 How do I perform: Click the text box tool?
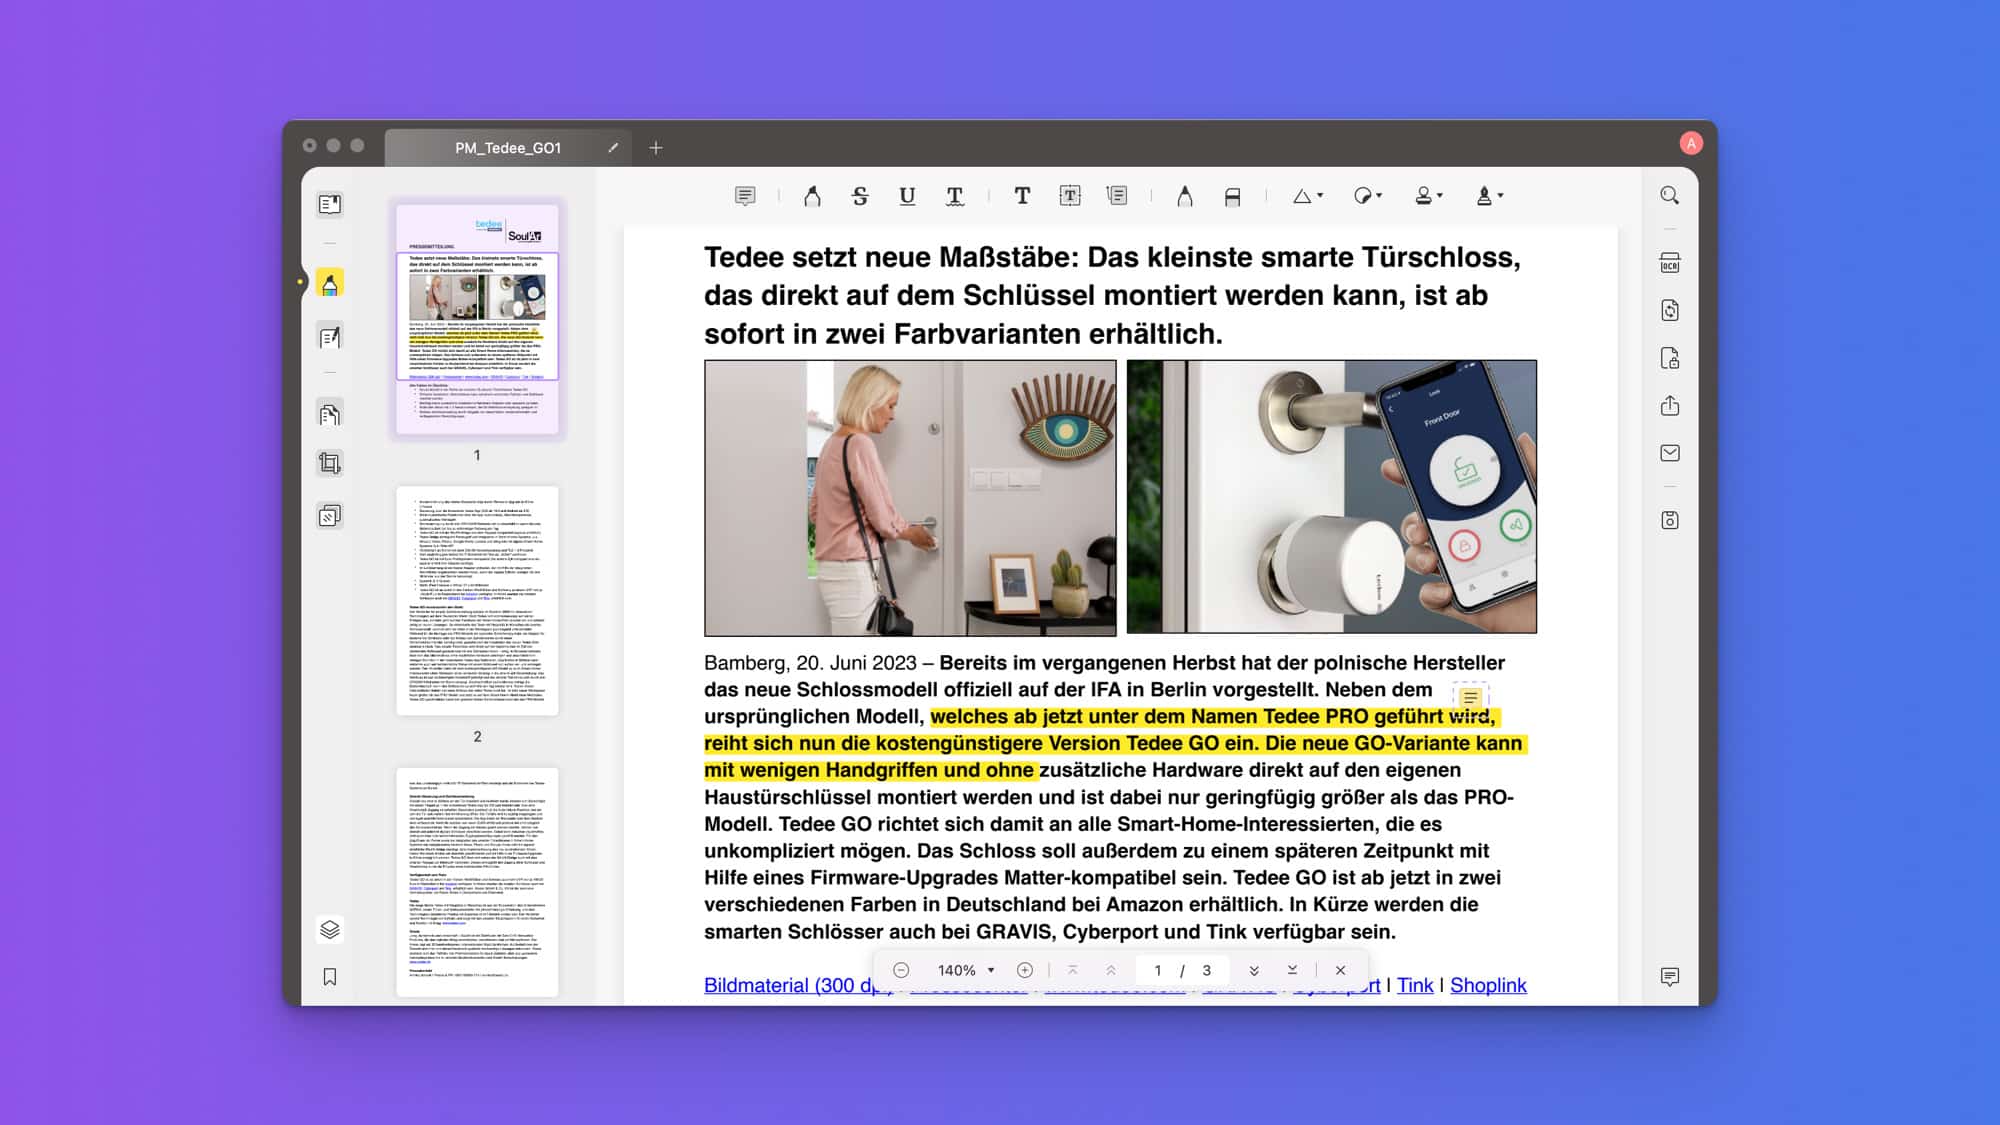(x=1070, y=196)
